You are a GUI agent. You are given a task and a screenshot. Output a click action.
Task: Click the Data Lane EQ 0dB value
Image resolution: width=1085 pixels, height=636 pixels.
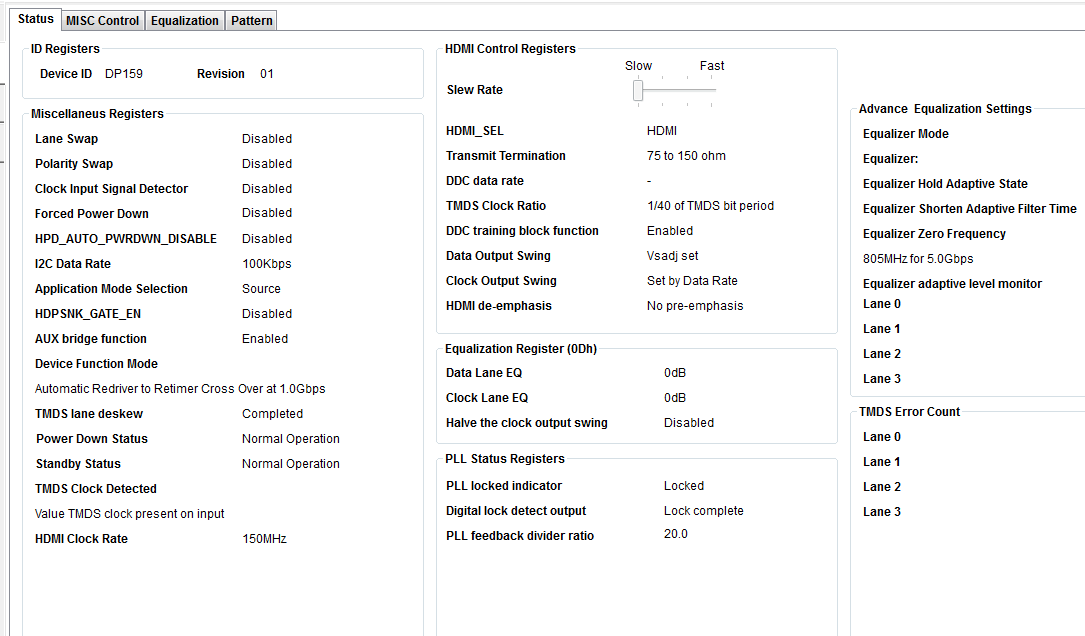tap(675, 373)
